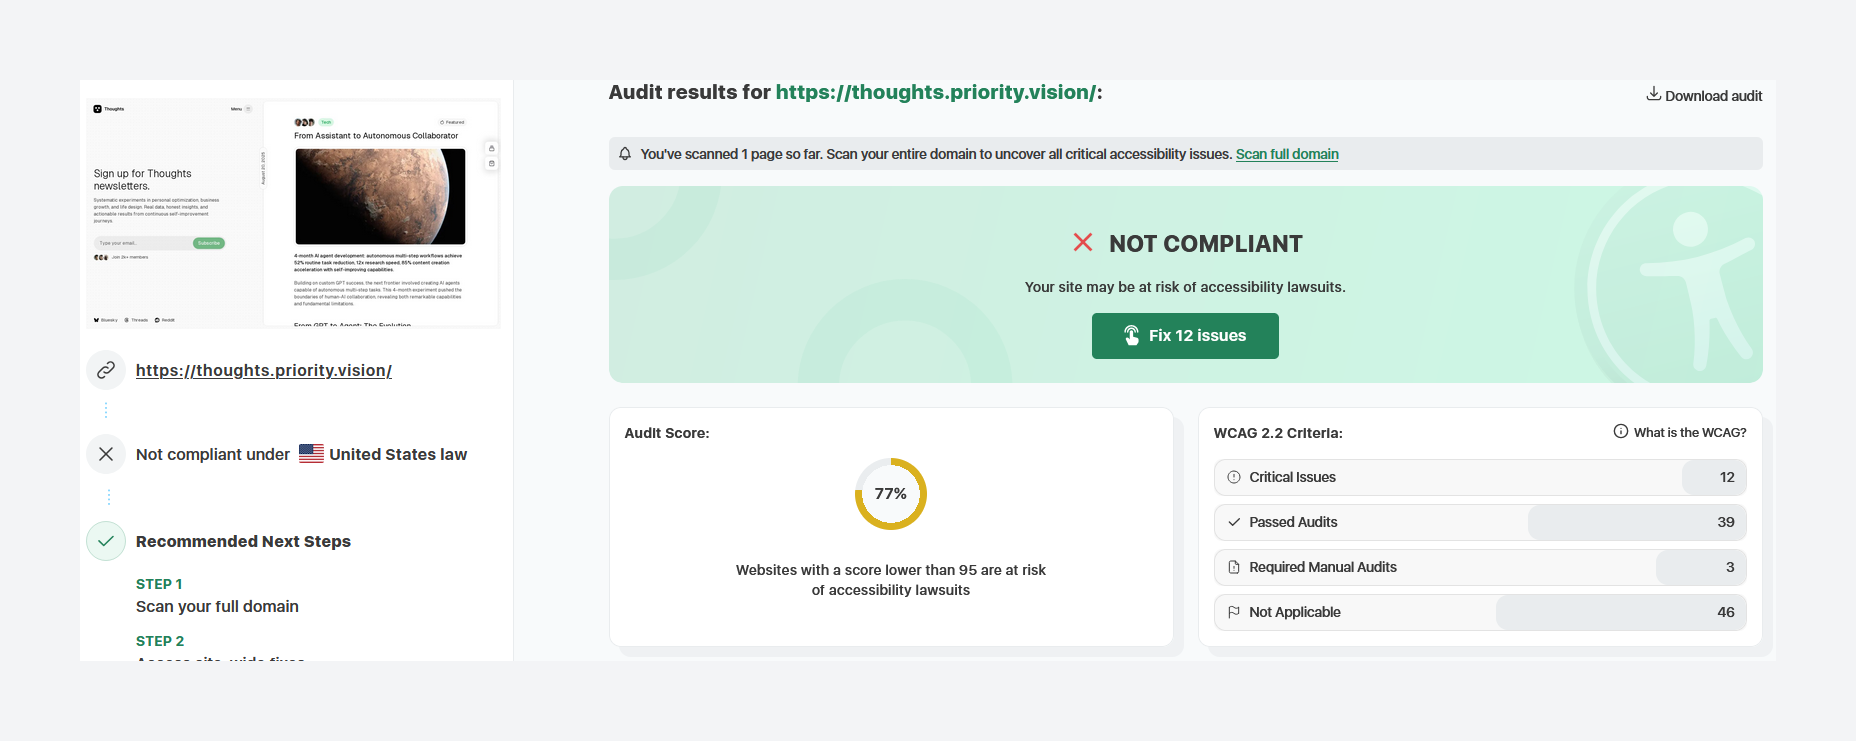Expand the Required Manual Audits row
Screen dimensions: 1856x741
[1479, 567]
